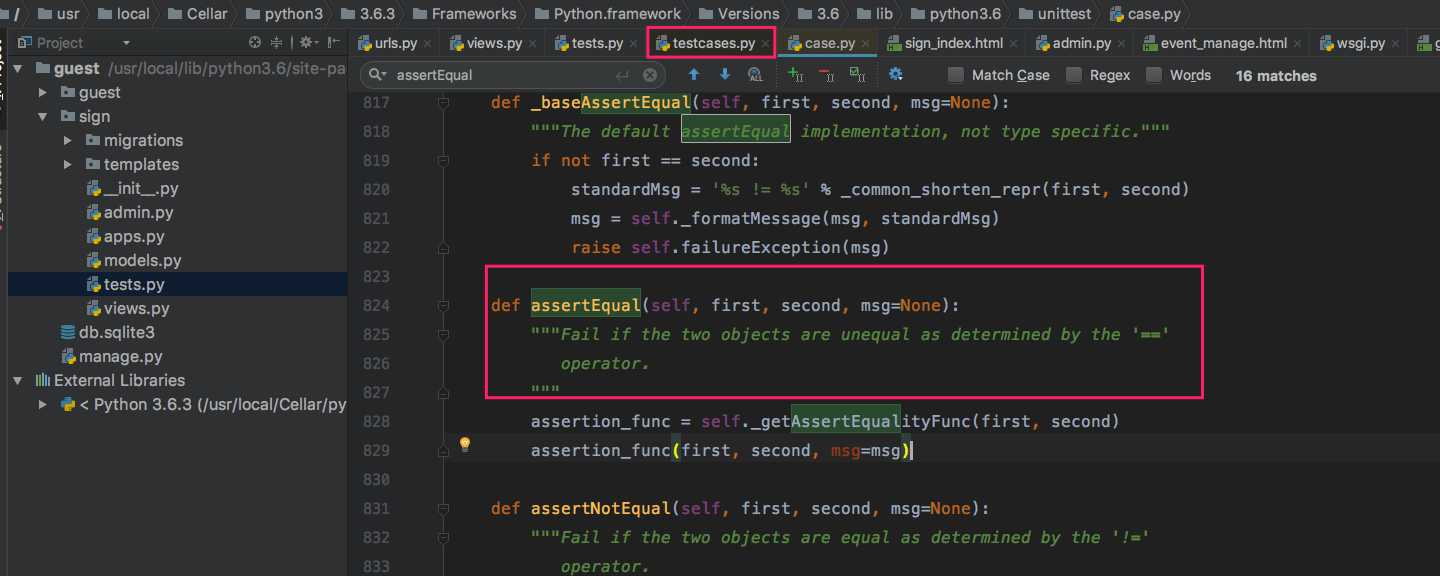Switch to the urls.py tab

(x=393, y=43)
